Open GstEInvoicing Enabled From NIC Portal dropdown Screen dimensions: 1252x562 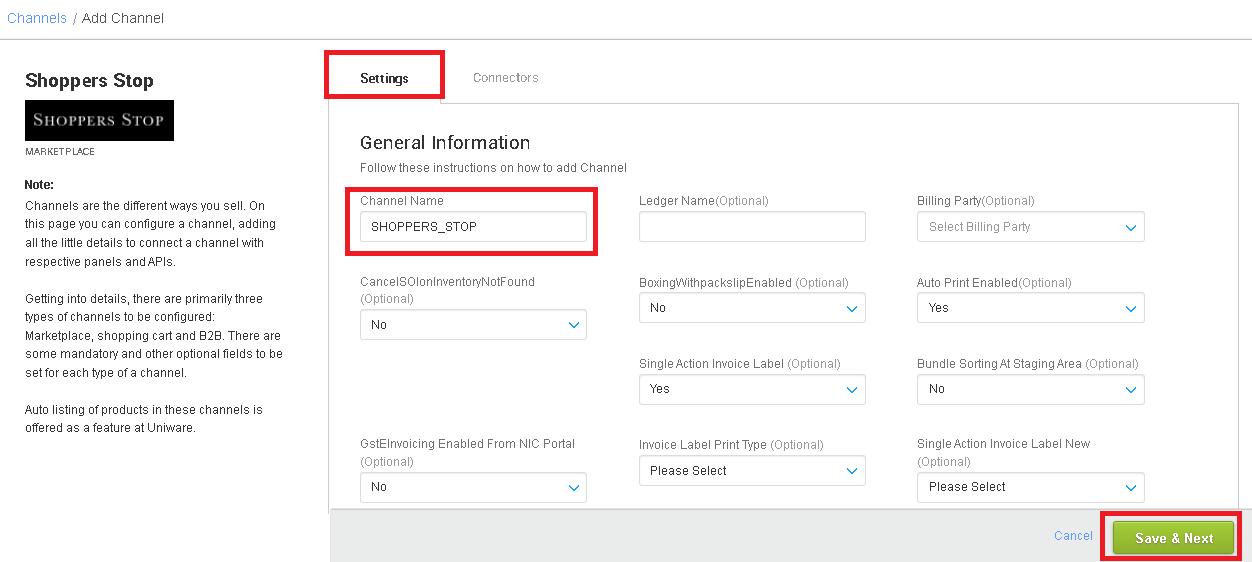click(x=473, y=487)
